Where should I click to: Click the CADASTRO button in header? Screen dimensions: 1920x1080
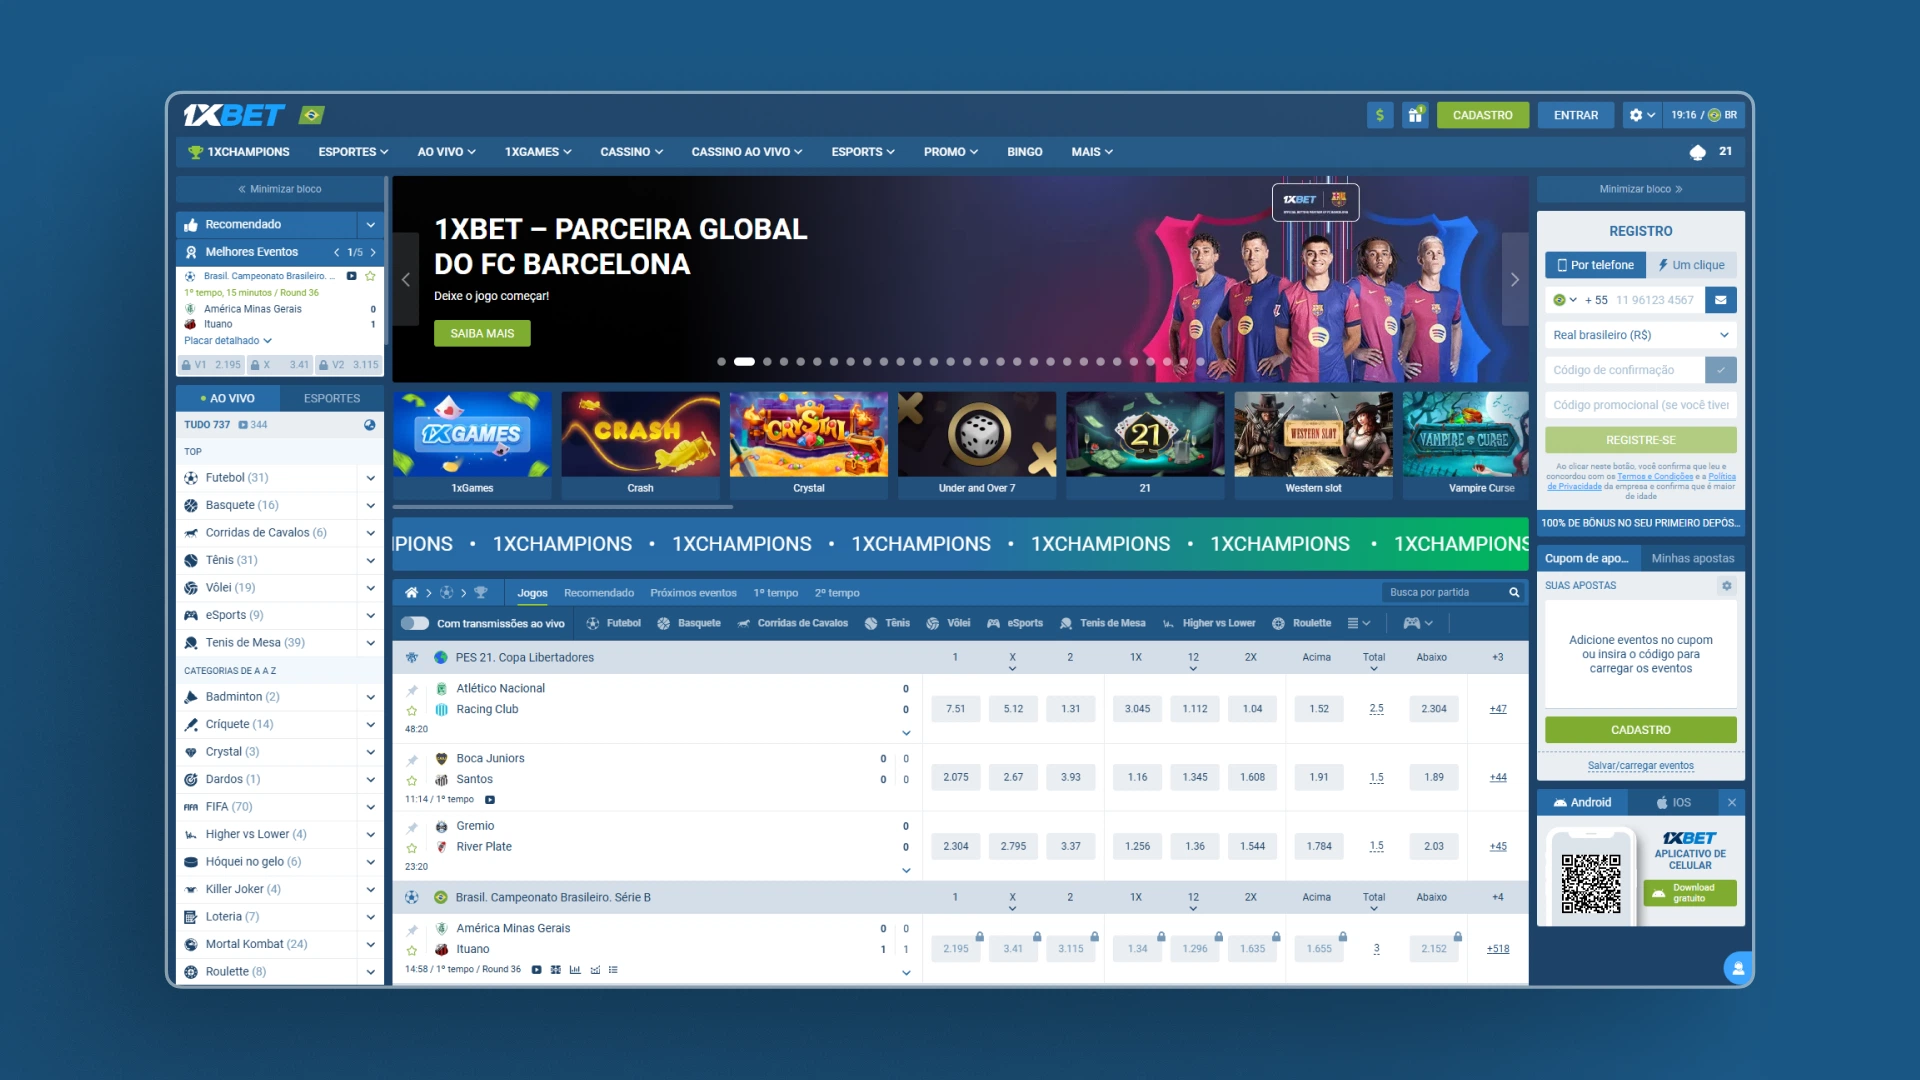(x=1482, y=115)
